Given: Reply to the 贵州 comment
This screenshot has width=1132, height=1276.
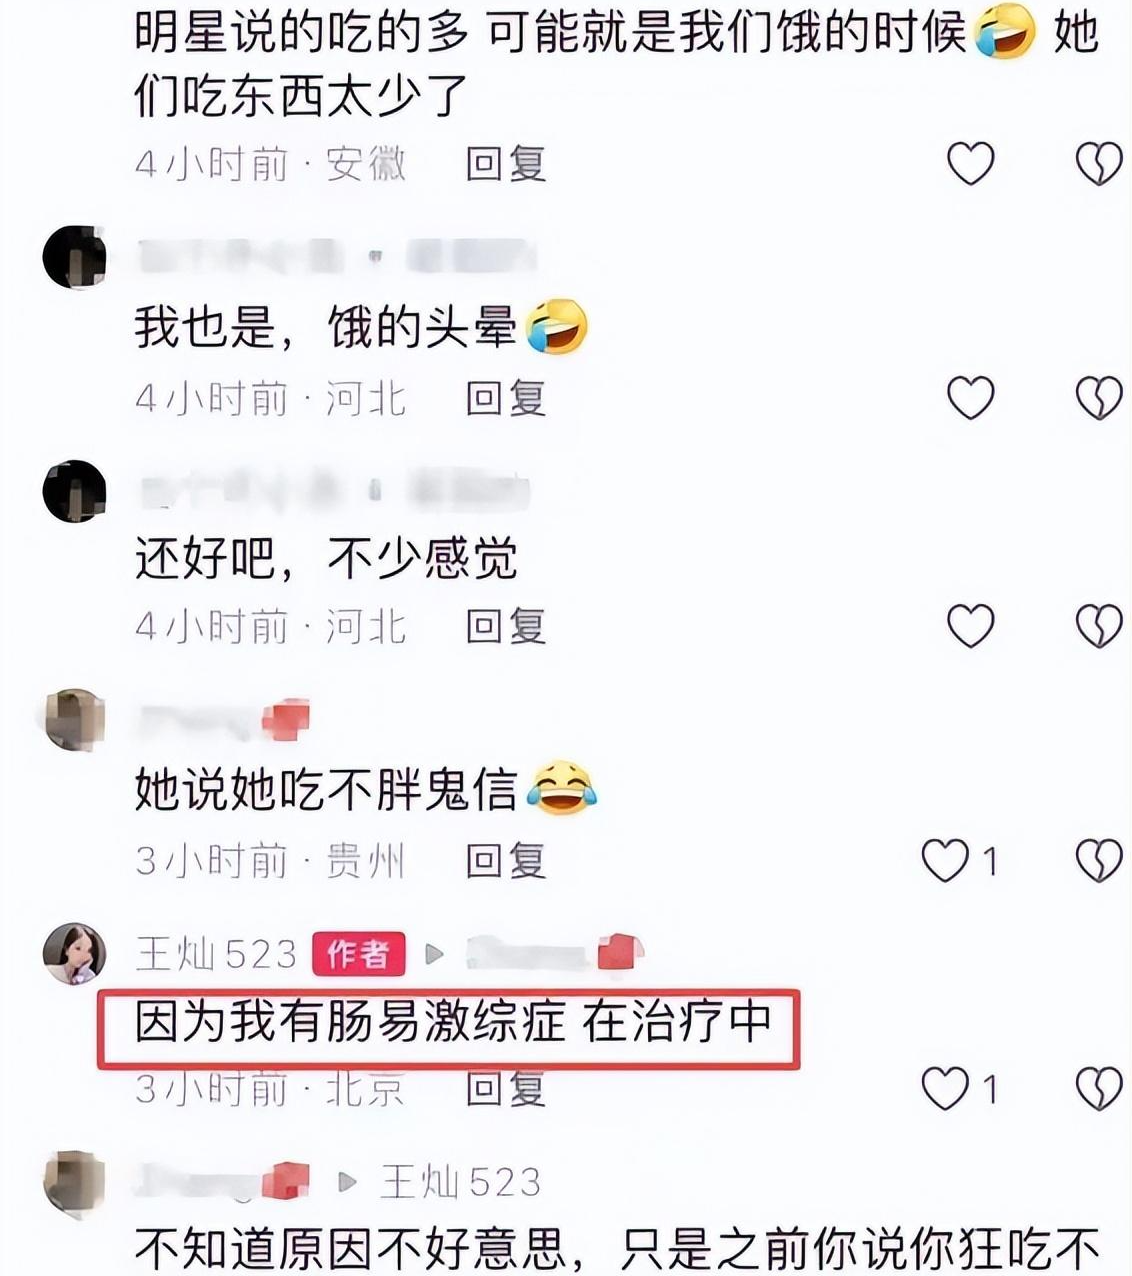Looking at the screenshot, I should point(506,860).
